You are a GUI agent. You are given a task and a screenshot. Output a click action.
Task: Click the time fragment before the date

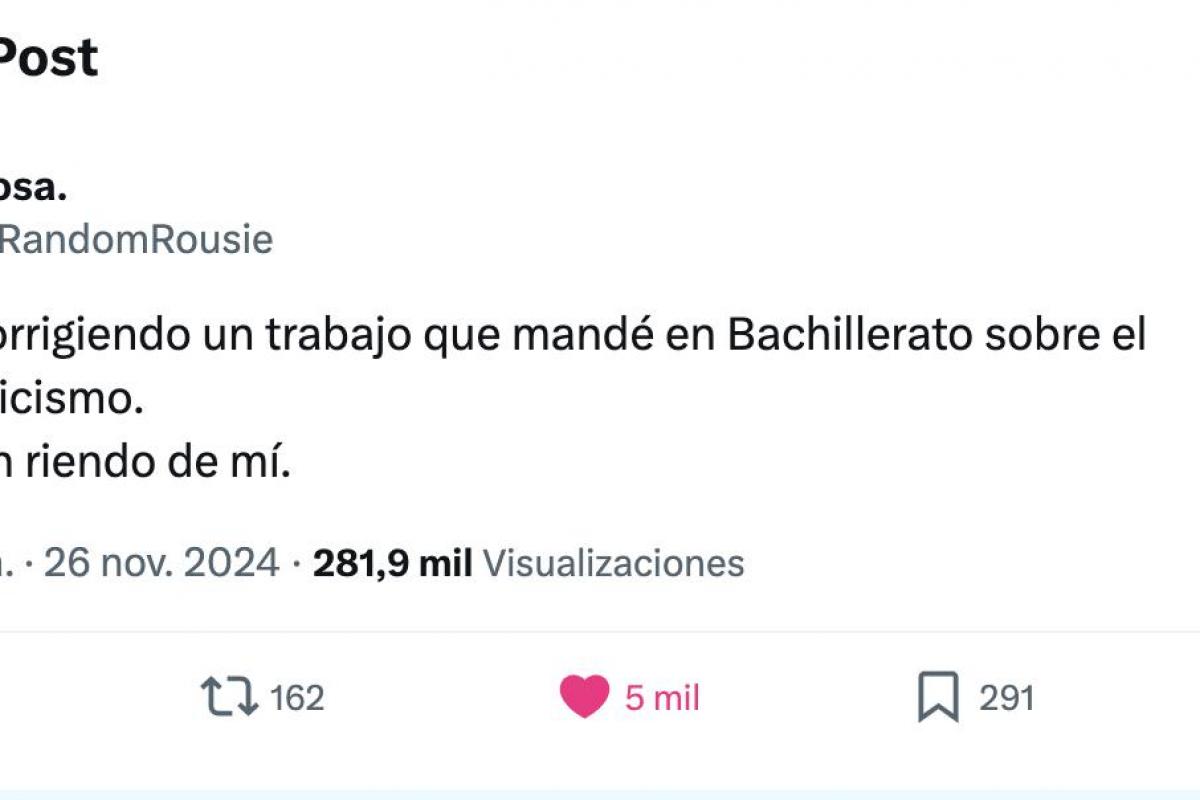6,564
